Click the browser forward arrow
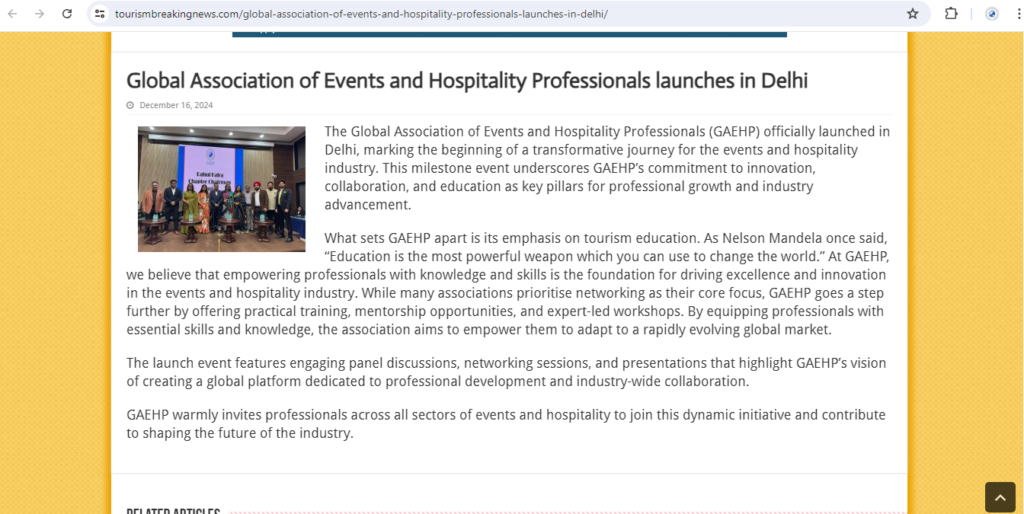The height and width of the screenshot is (514, 1024). pos(39,14)
